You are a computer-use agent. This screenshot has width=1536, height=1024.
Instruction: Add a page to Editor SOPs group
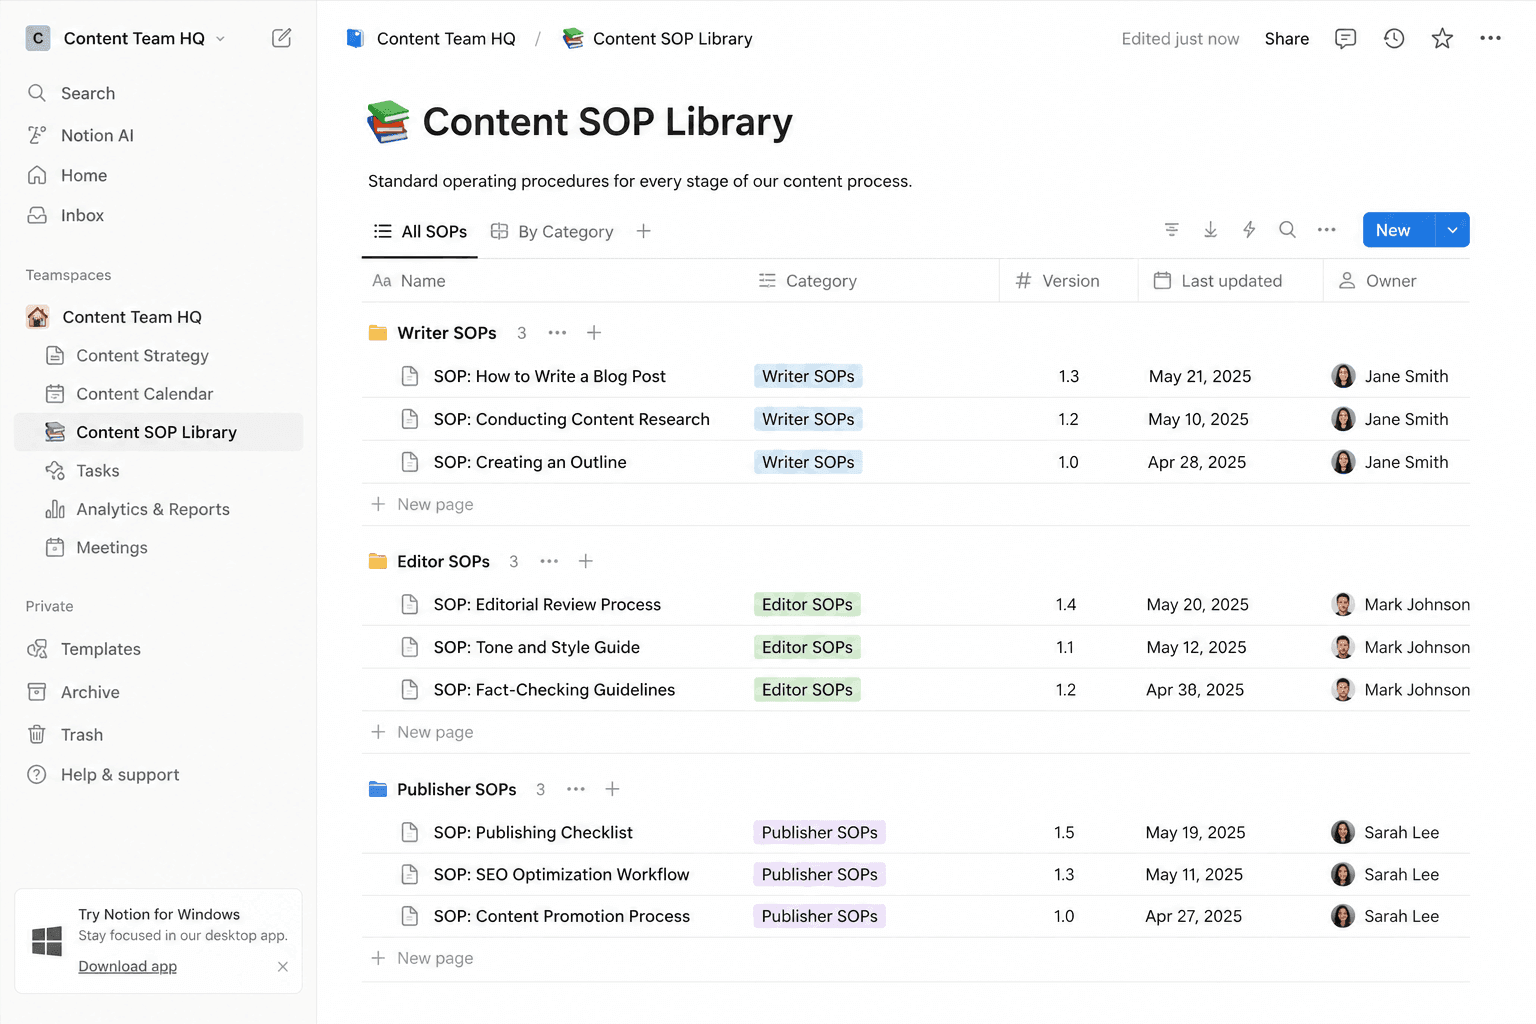(586, 561)
